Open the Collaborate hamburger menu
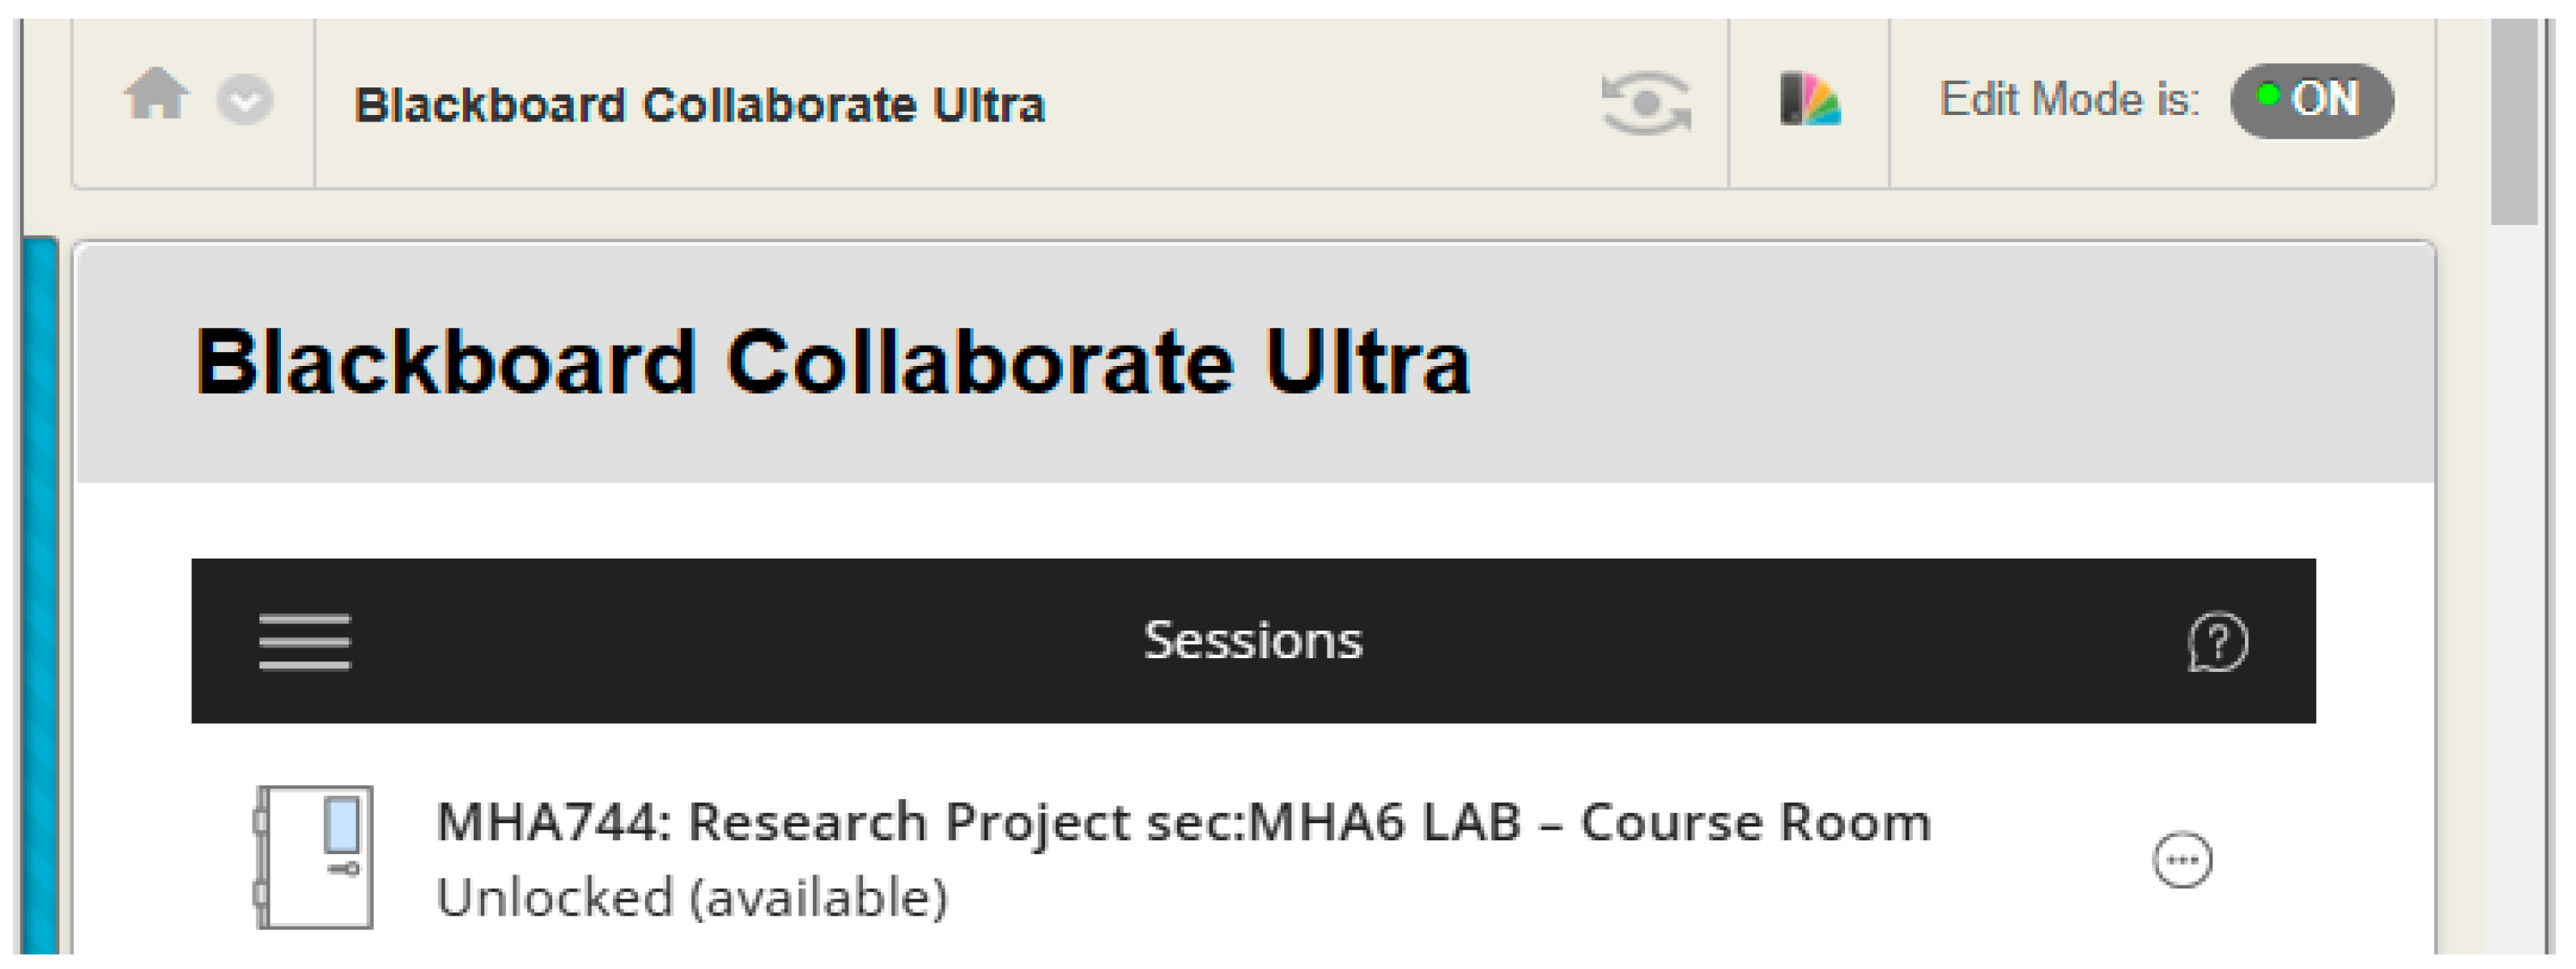The width and height of the screenshot is (2576, 969). 304,641
